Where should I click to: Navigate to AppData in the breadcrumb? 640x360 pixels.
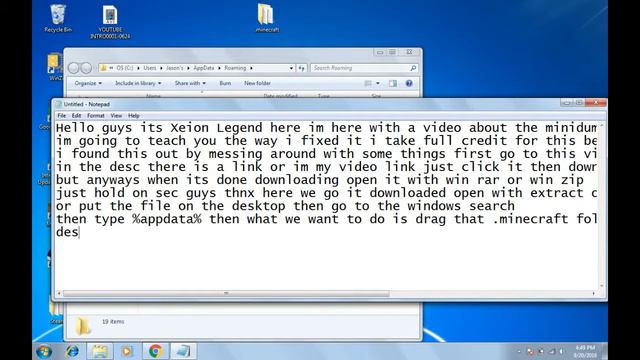pyautogui.click(x=204, y=68)
